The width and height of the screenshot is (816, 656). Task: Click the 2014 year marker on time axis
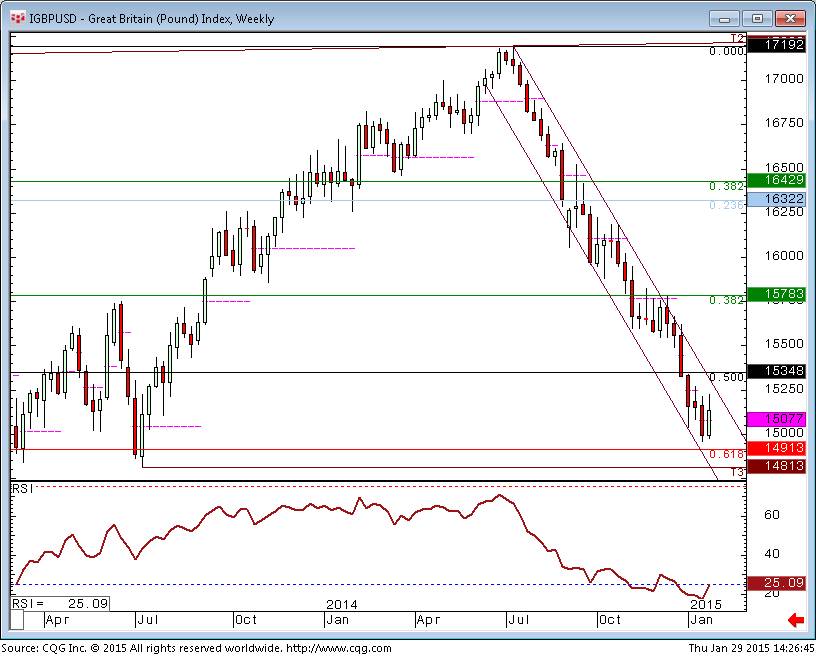[342, 604]
